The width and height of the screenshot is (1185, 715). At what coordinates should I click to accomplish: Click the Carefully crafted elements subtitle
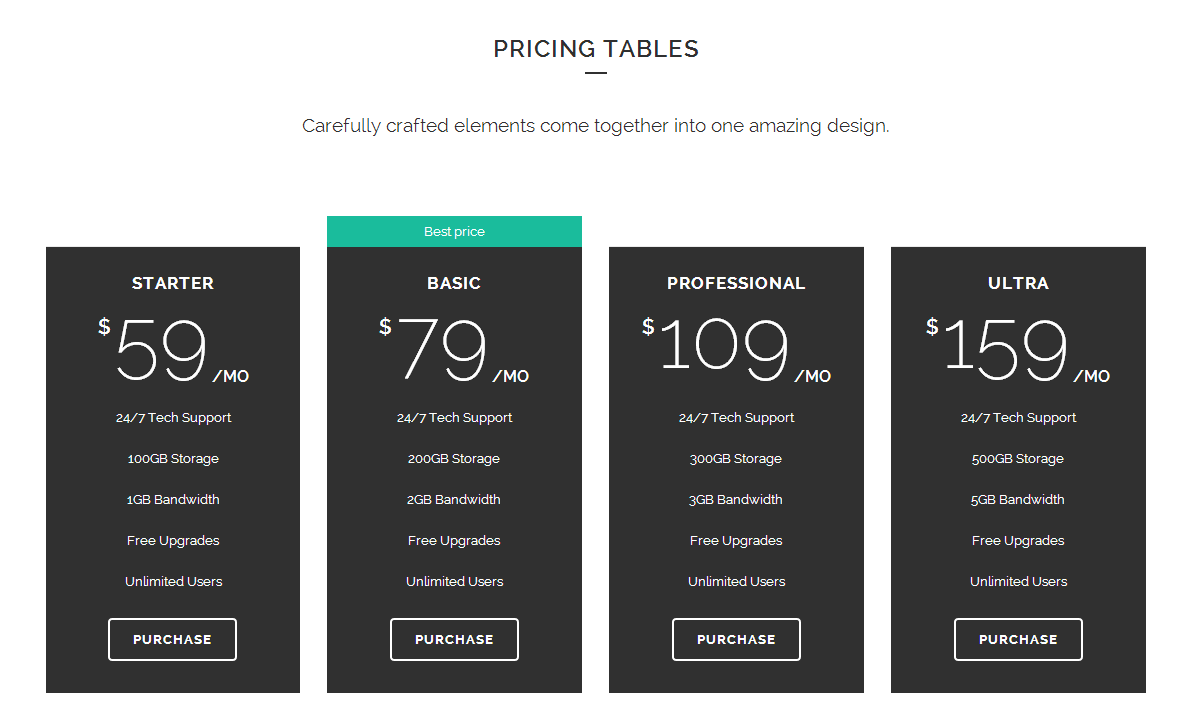tap(595, 126)
